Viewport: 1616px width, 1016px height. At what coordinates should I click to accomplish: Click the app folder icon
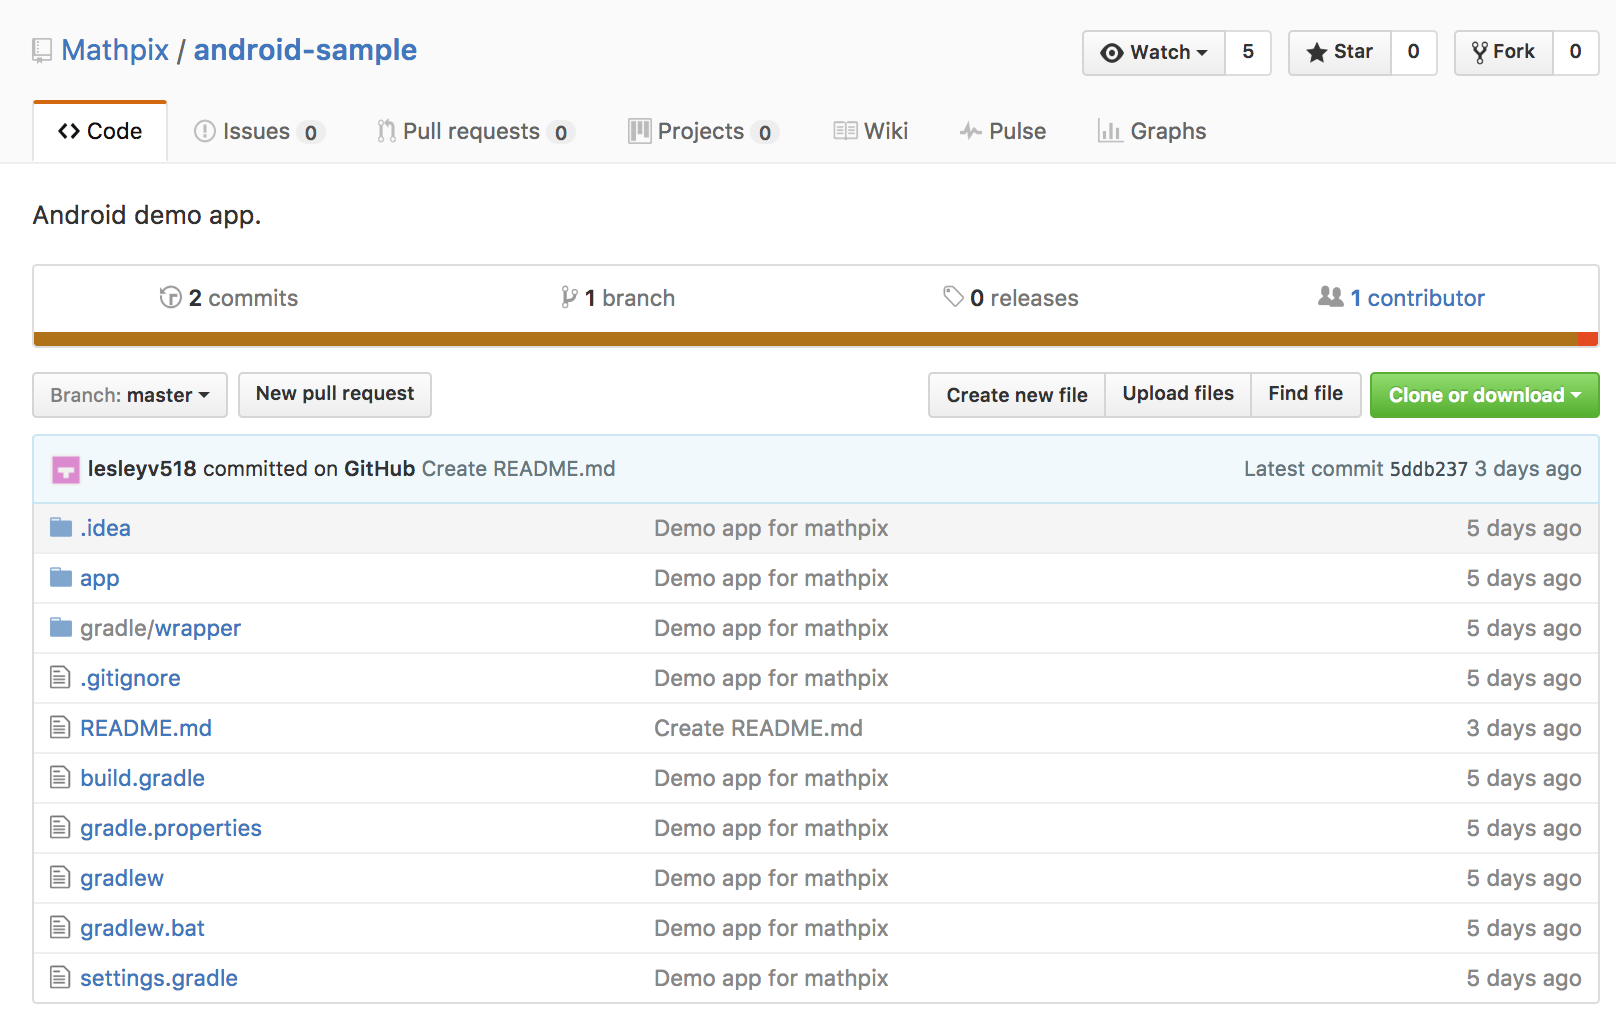tap(61, 577)
